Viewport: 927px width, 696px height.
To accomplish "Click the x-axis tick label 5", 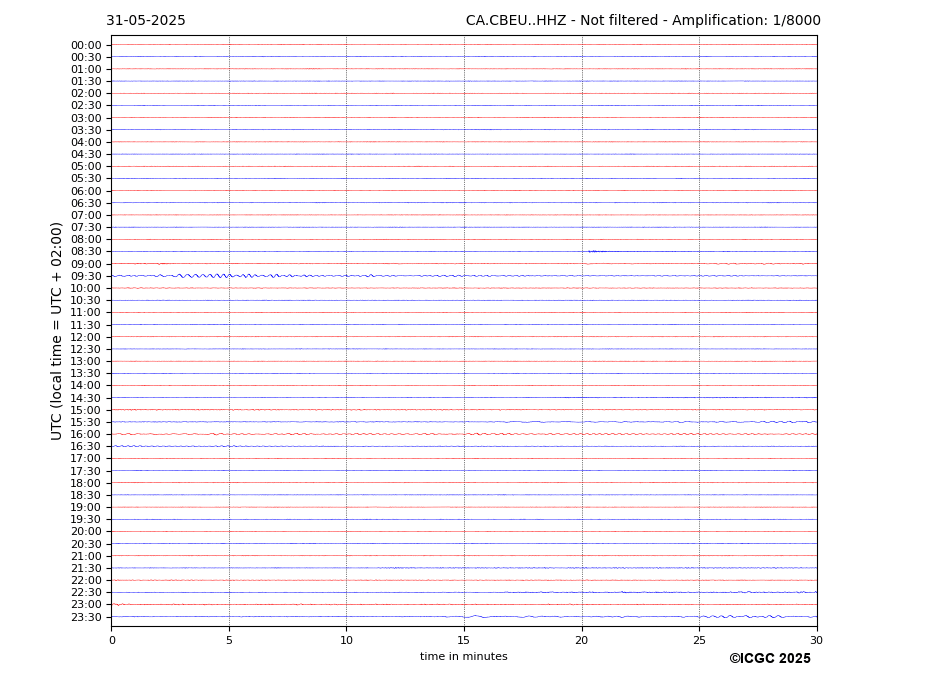I will pyautogui.click(x=229, y=640).
